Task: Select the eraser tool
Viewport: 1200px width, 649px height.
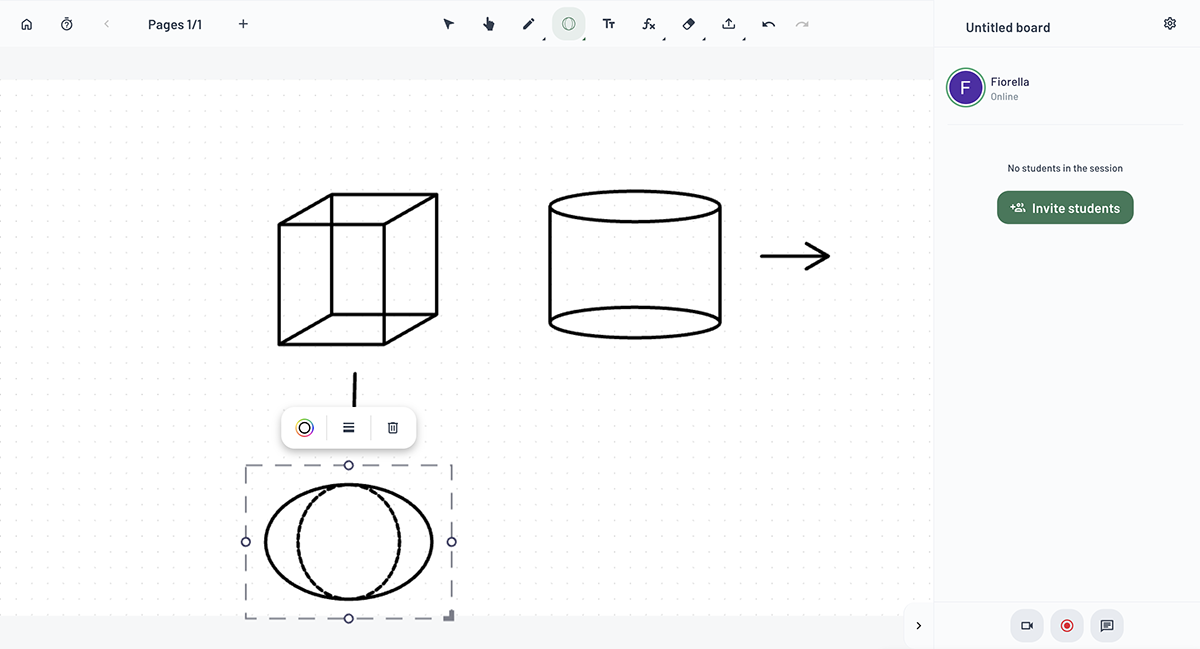Action: tap(688, 24)
